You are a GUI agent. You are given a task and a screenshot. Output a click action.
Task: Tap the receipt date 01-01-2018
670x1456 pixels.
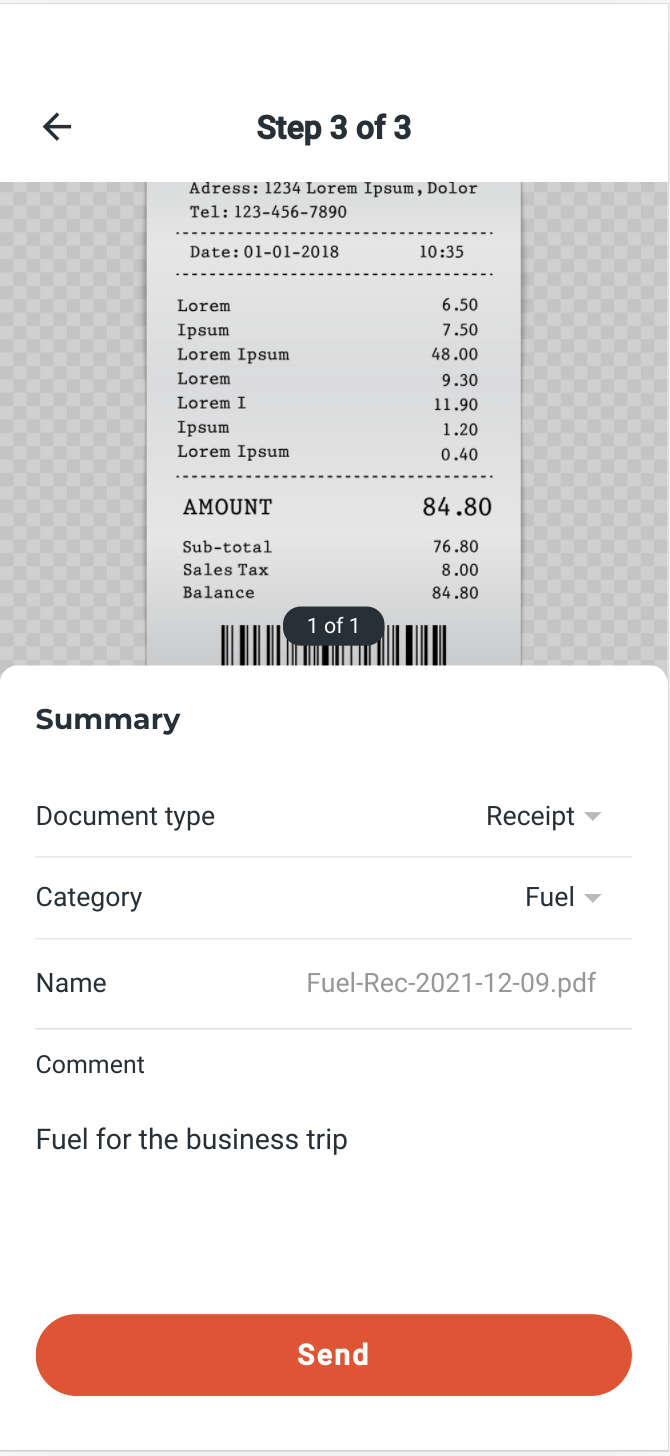(x=290, y=252)
